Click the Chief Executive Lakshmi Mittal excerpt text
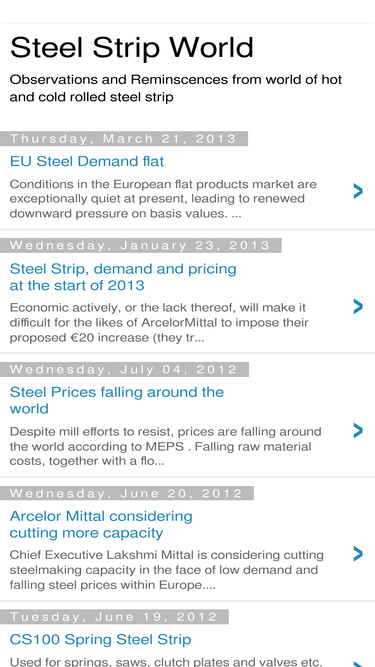The image size is (375, 667). click(167, 570)
